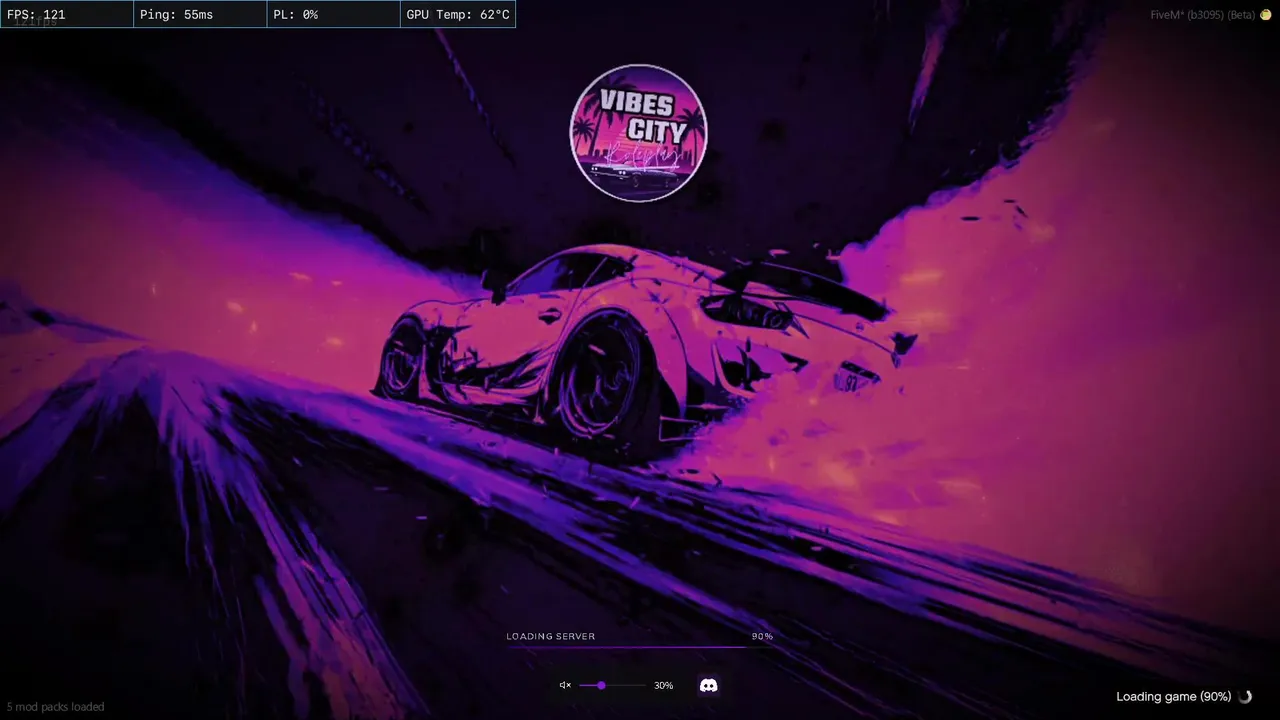Adjust the music volume slider
1280x720 pixels.
point(612,685)
